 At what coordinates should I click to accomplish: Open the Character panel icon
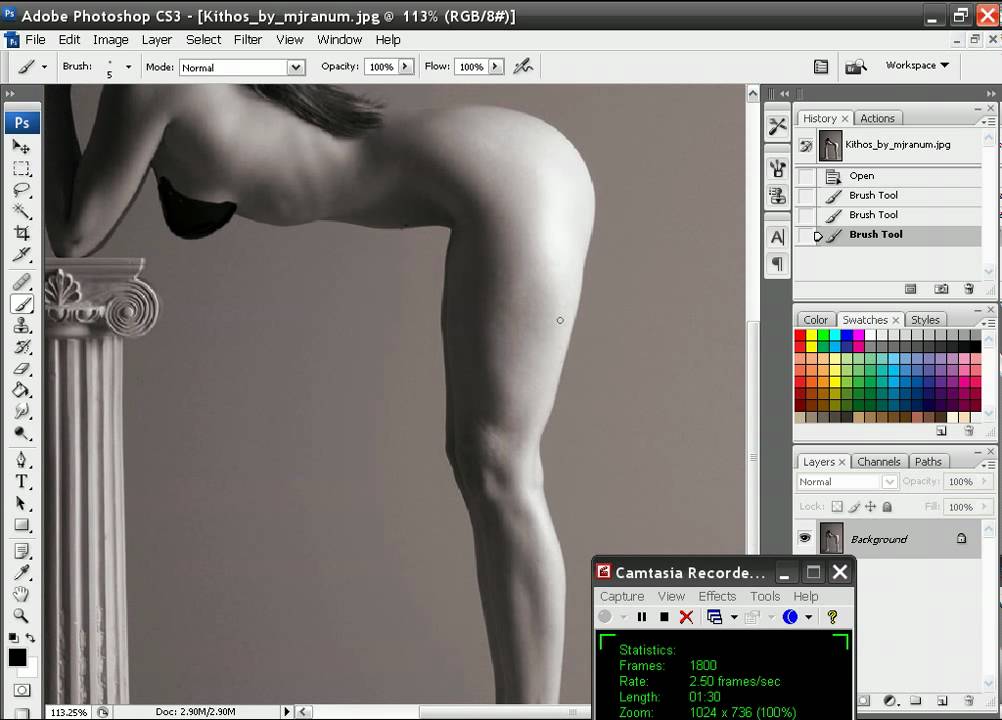point(778,237)
